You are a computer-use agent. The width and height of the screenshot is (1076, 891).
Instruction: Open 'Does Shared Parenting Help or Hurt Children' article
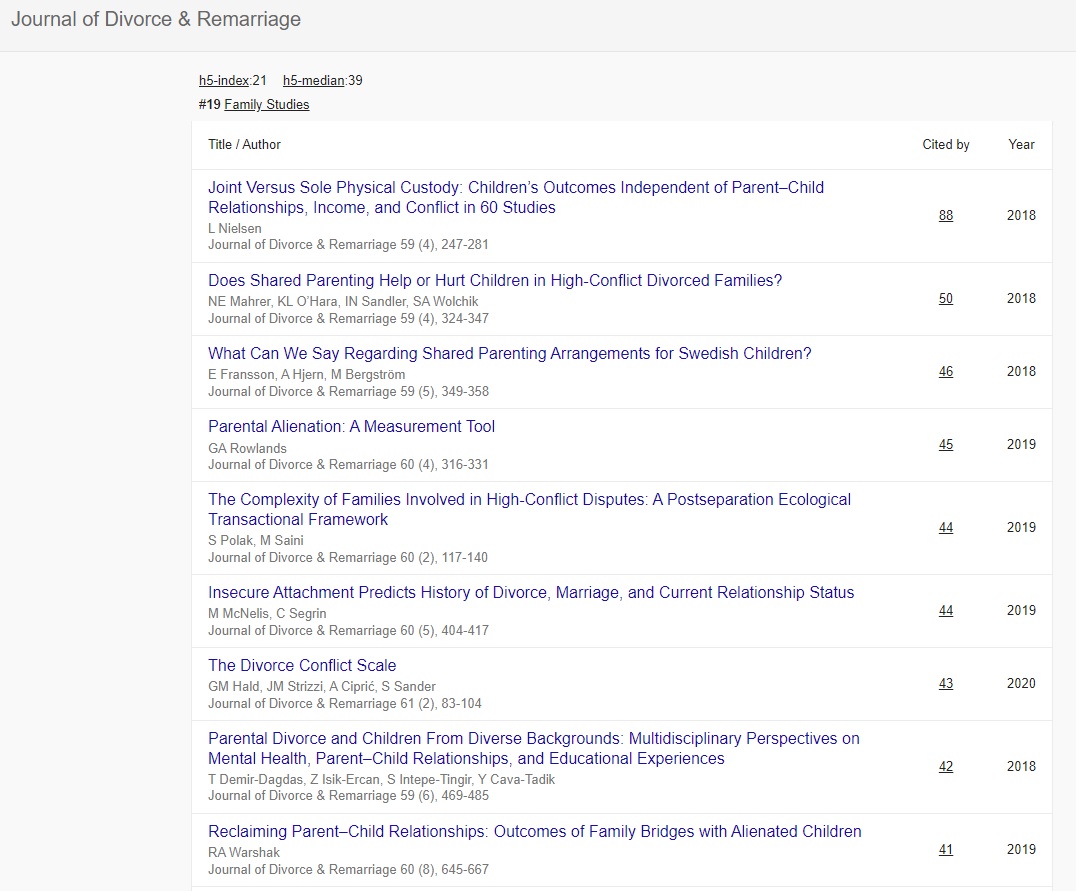[495, 280]
